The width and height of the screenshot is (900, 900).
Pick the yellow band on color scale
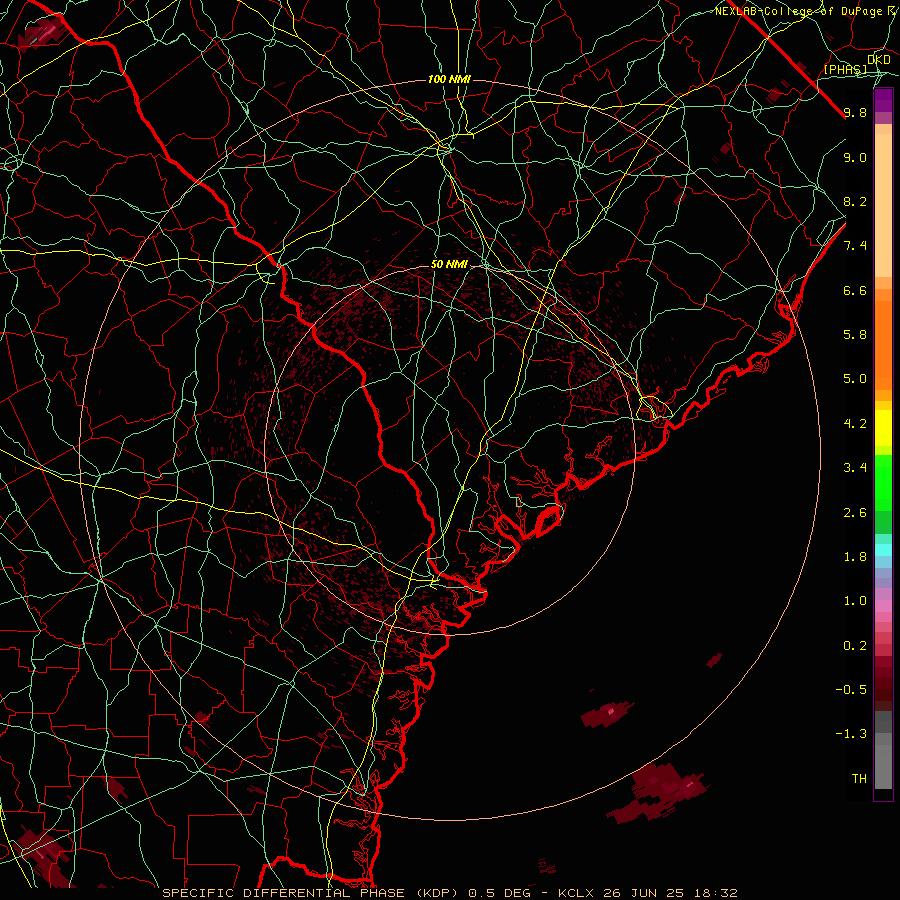pos(883,428)
